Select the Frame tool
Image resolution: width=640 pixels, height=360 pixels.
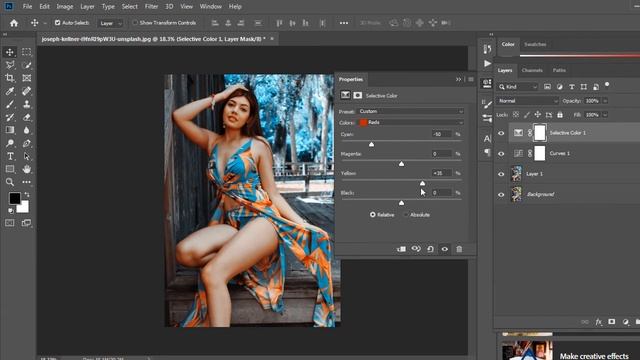(x=27, y=78)
